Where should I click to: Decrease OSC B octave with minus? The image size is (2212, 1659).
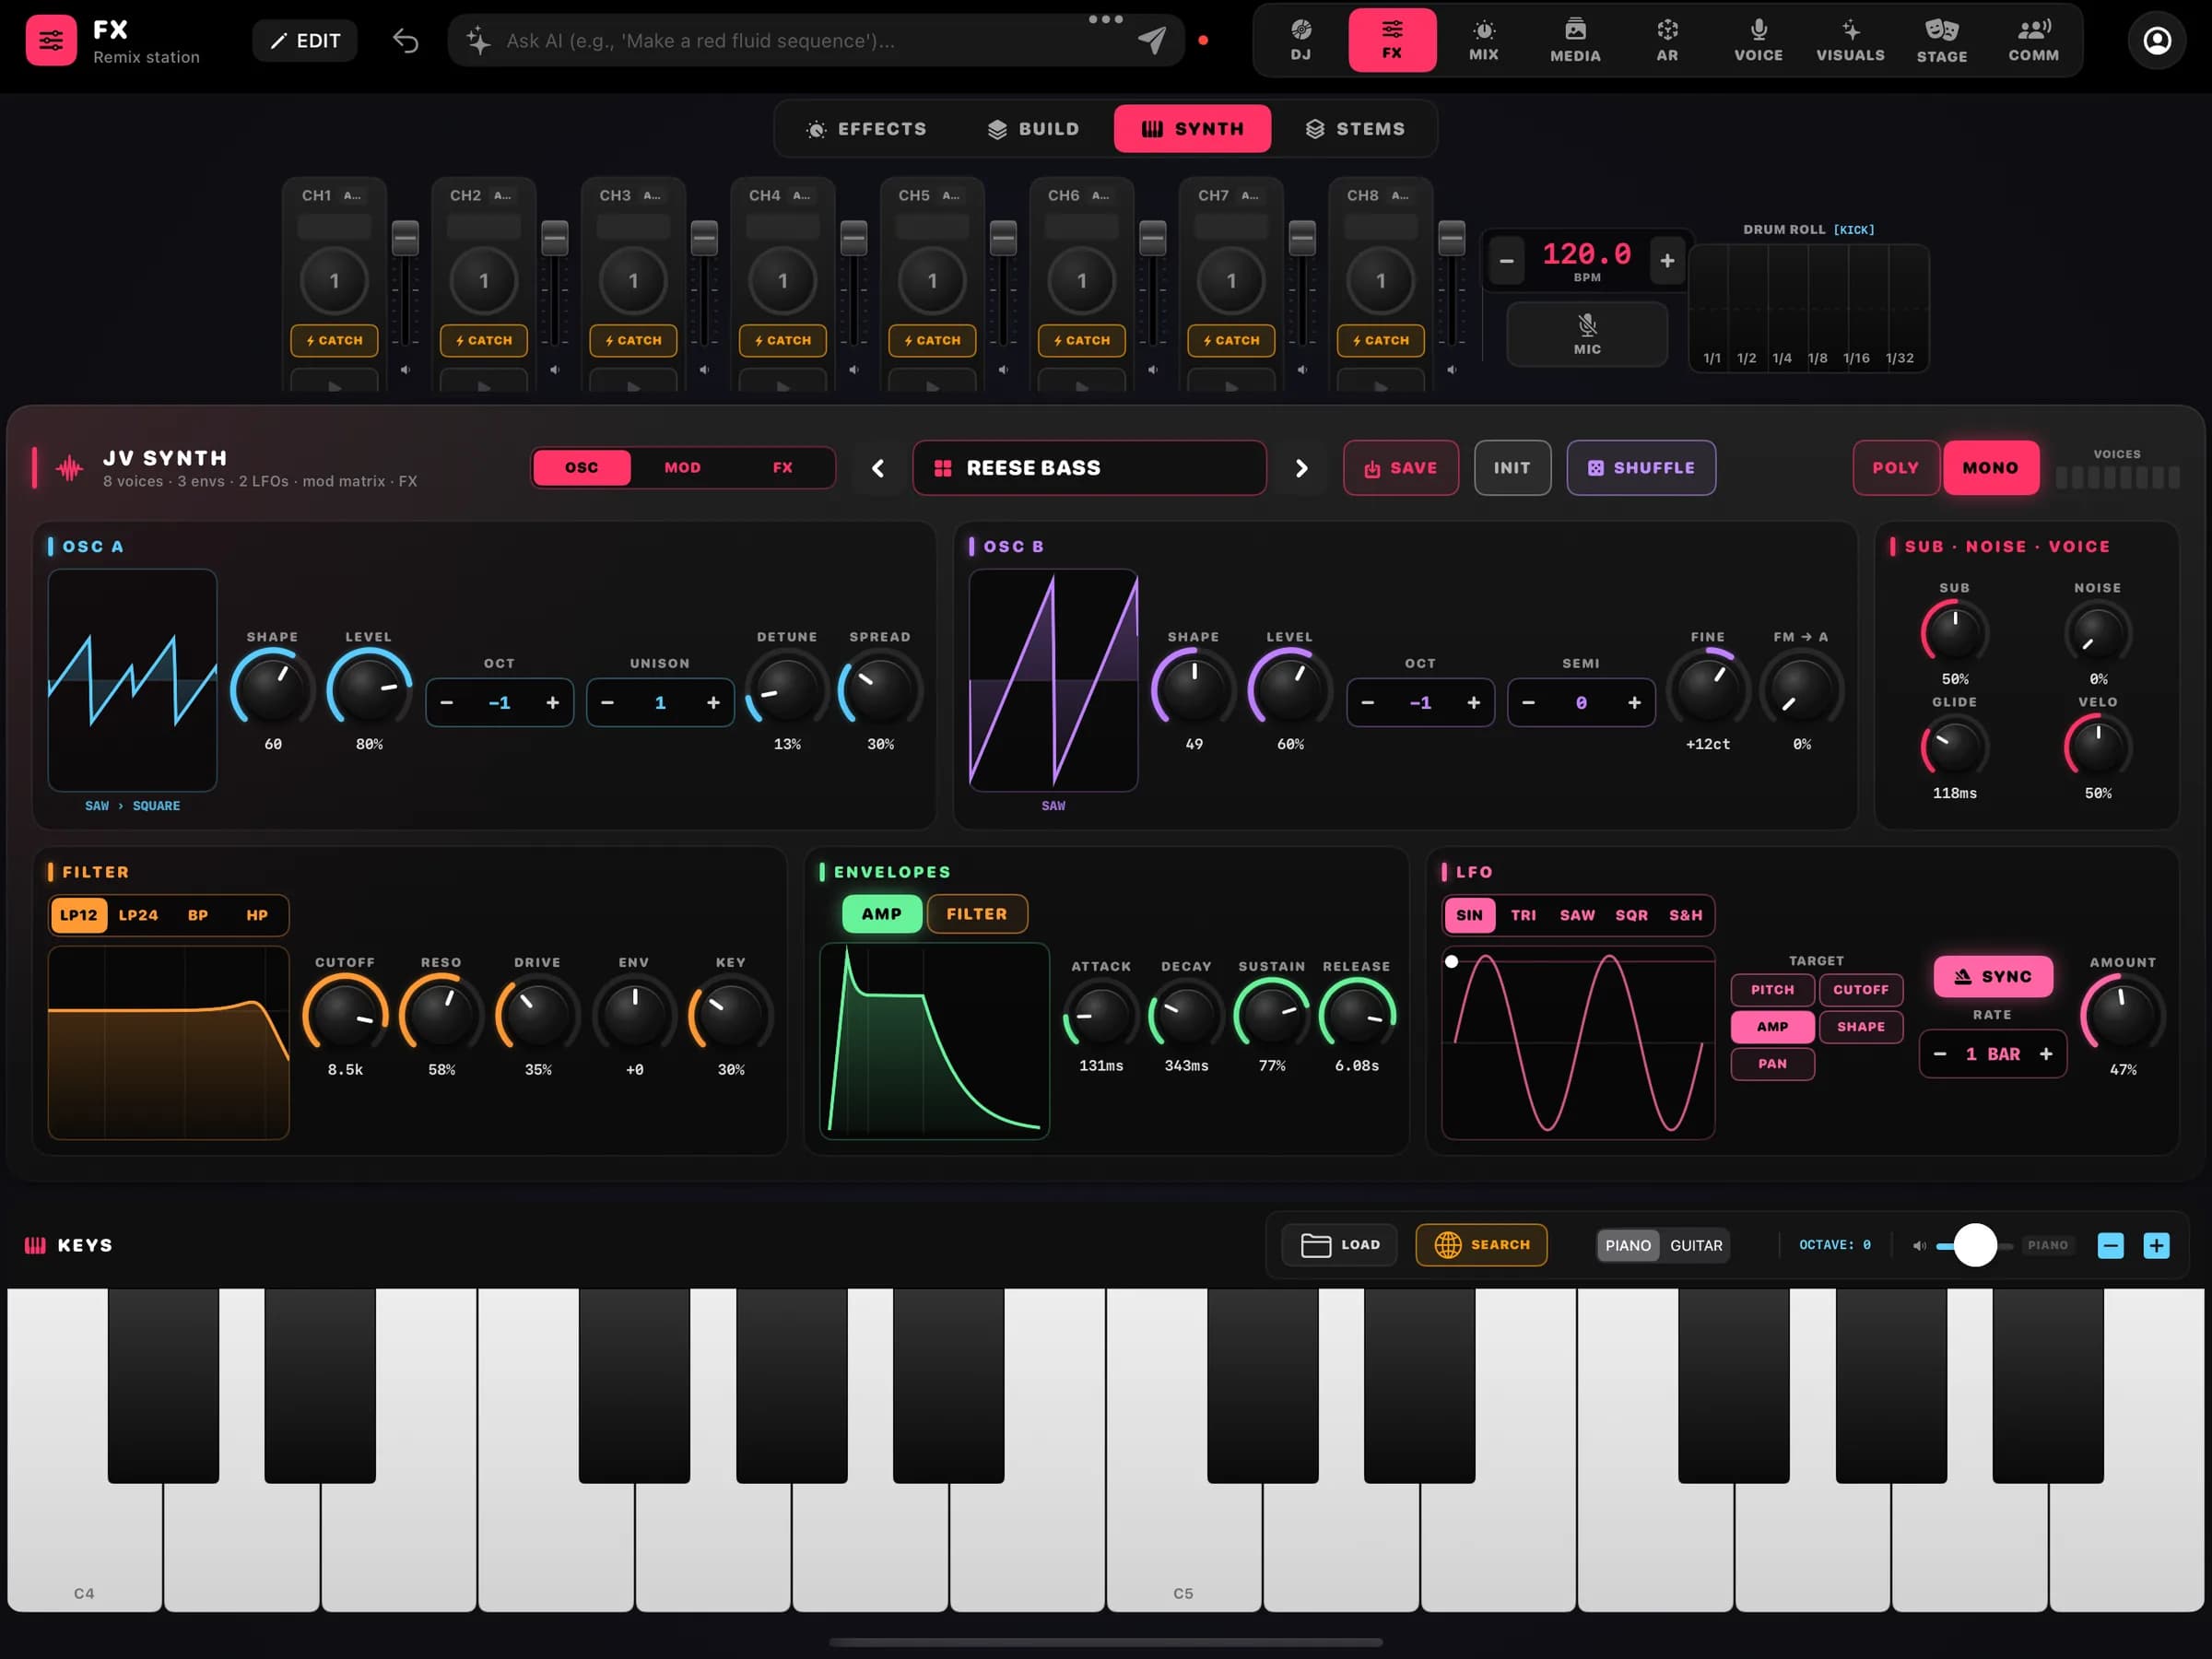point(1368,703)
